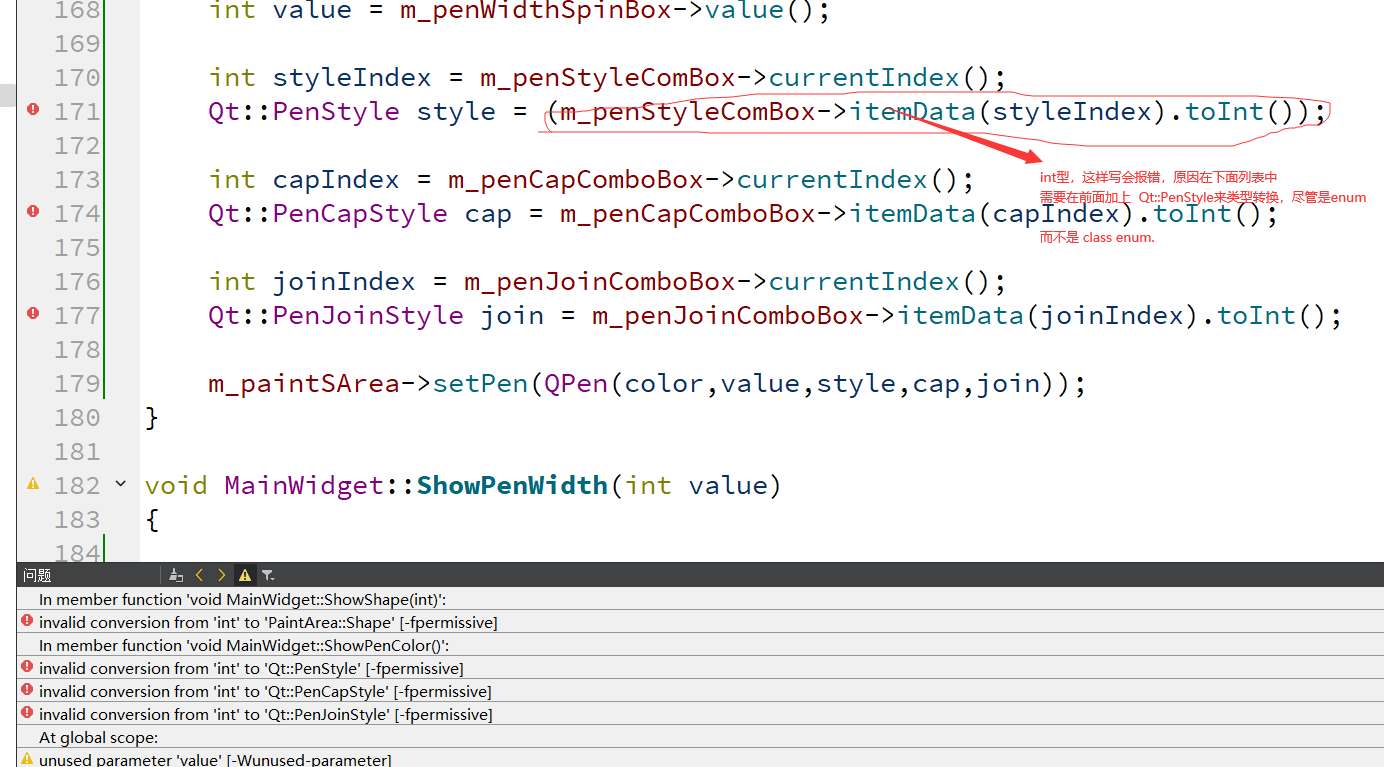1384x767 pixels.
Task: Click the ShowPenWidth function name on line 182
Action: click(512, 485)
